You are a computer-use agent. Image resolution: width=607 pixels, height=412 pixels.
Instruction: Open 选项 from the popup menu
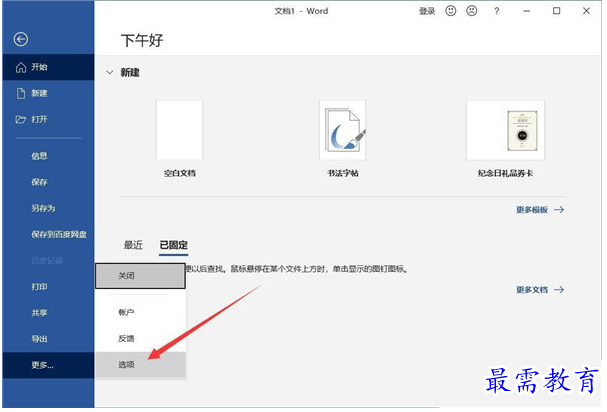tap(140, 364)
